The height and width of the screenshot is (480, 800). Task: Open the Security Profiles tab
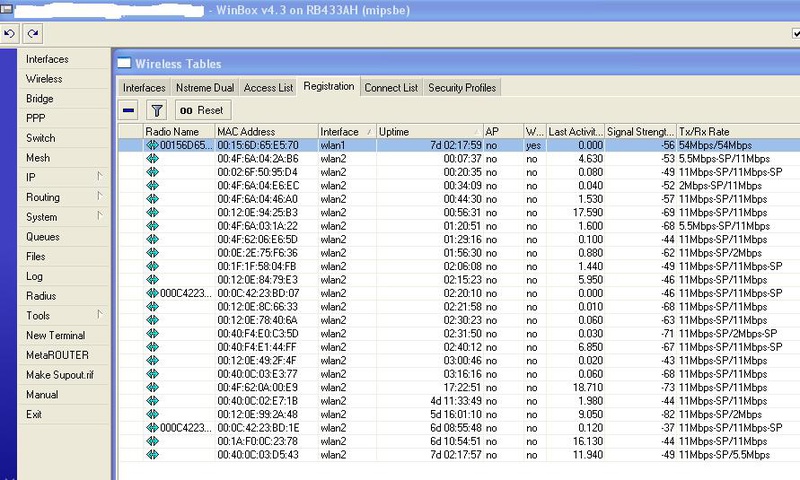pyautogui.click(x=462, y=88)
